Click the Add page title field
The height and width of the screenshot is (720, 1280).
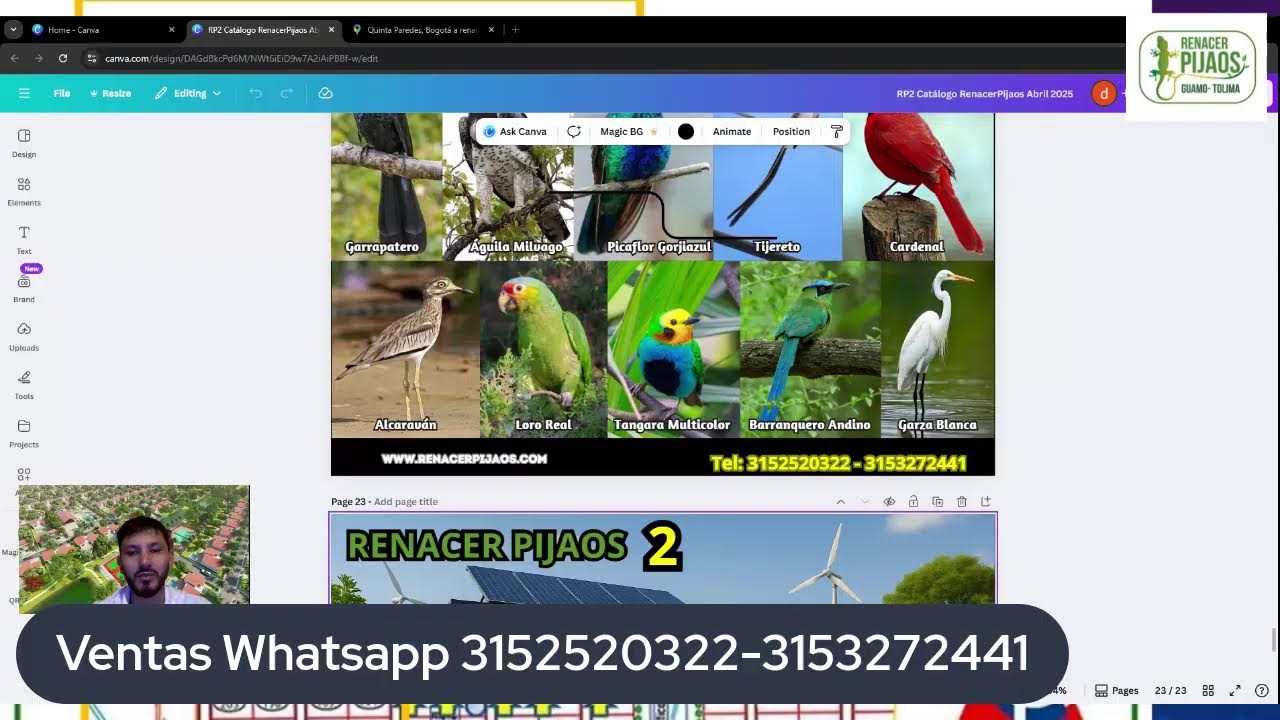coord(406,502)
